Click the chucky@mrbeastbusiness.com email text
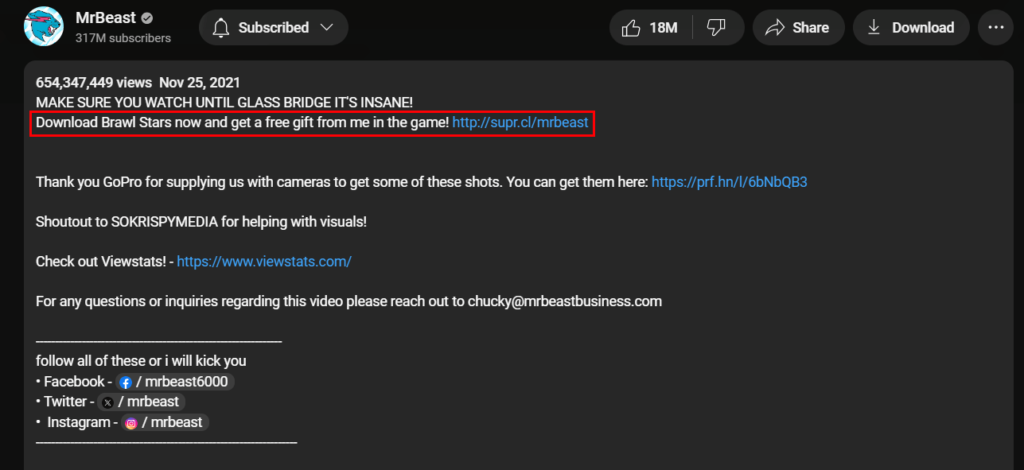1024x470 pixels. (x=565, y=302)
